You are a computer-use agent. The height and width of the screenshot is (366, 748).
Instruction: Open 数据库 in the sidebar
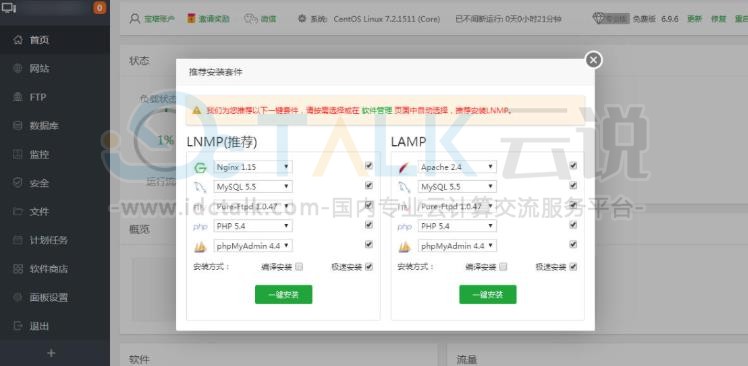coord(55,126)
